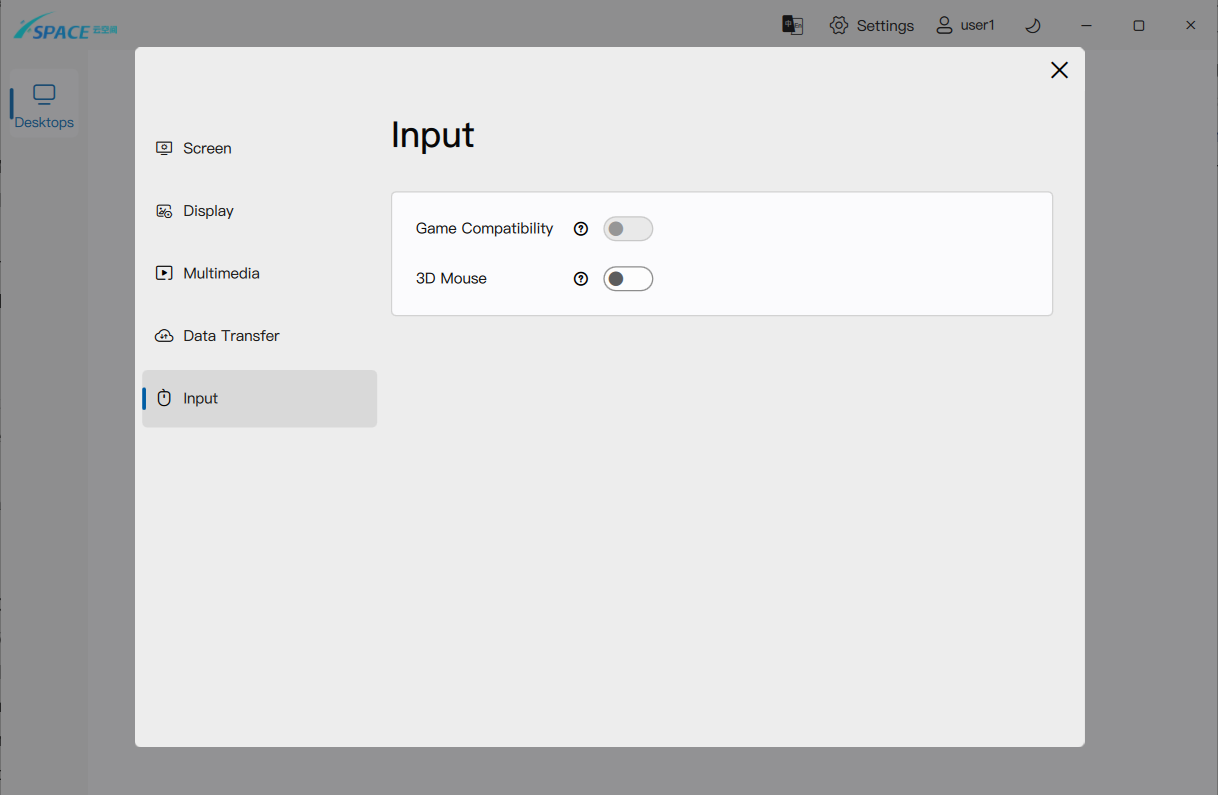The width and height of the screenshot is (1218, 795).
Task: Click the iSPACE logo
Action: (x=65, y=27)
